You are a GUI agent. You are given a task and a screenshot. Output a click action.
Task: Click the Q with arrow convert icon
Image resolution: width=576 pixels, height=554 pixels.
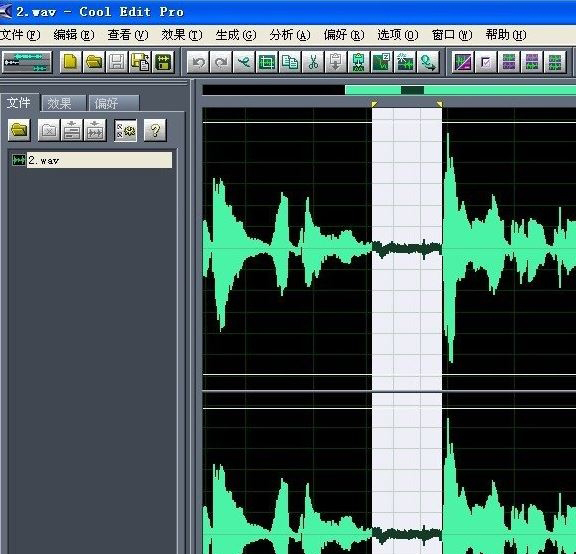click(x=428, y=62)
